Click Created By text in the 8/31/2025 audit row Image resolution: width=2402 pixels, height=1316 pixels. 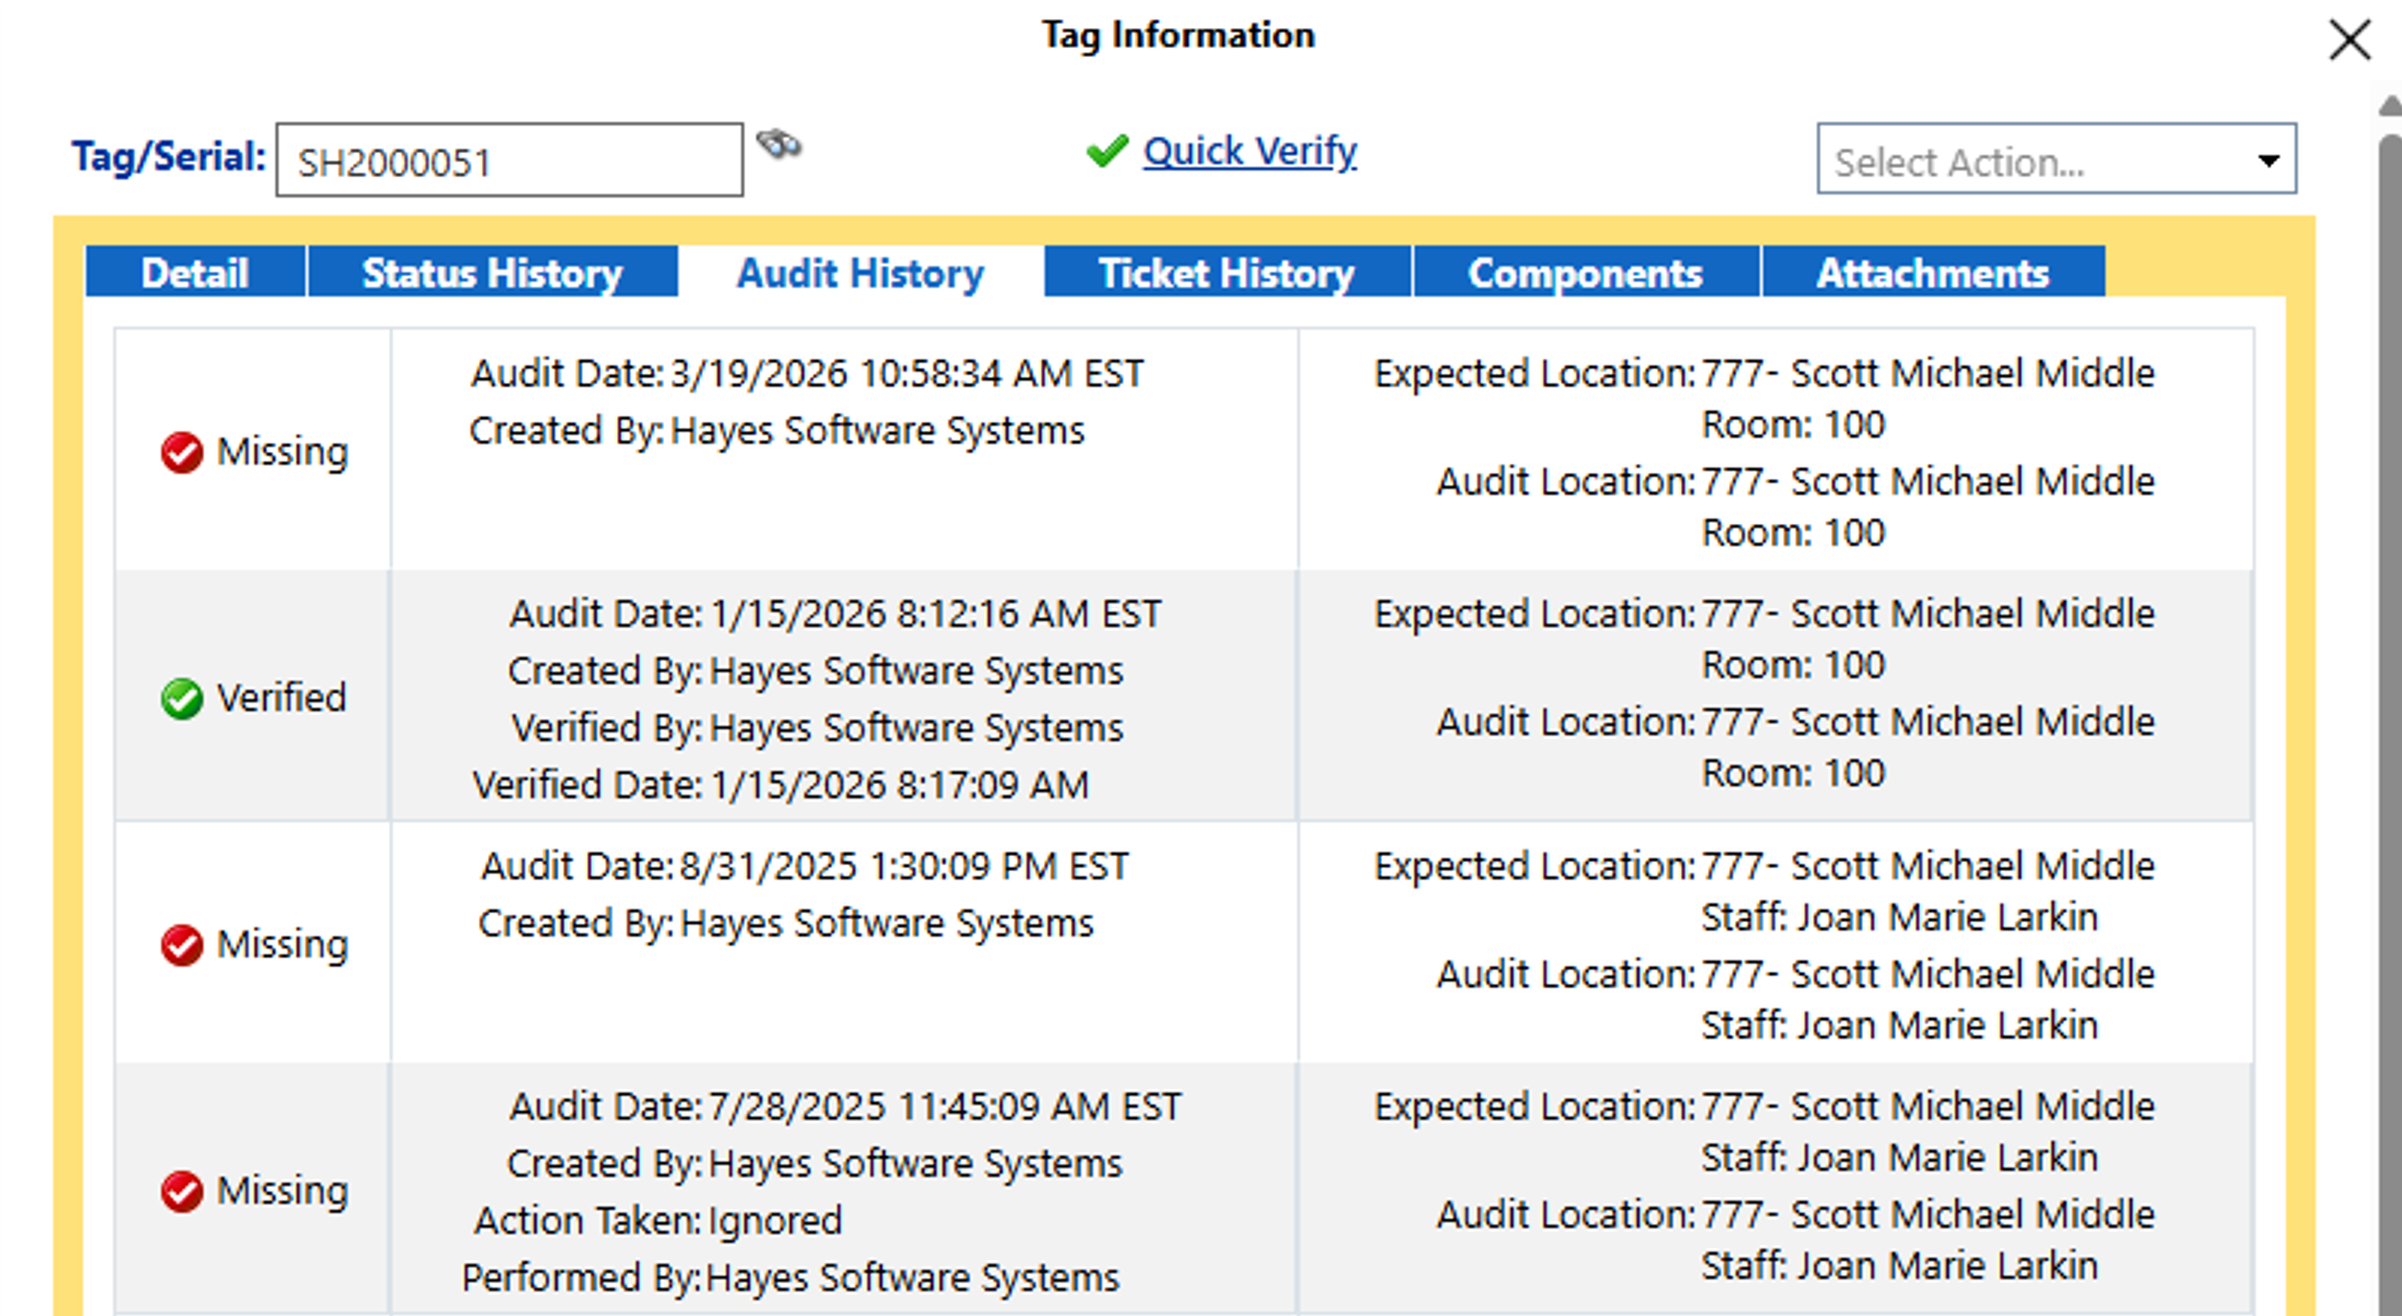786,922
